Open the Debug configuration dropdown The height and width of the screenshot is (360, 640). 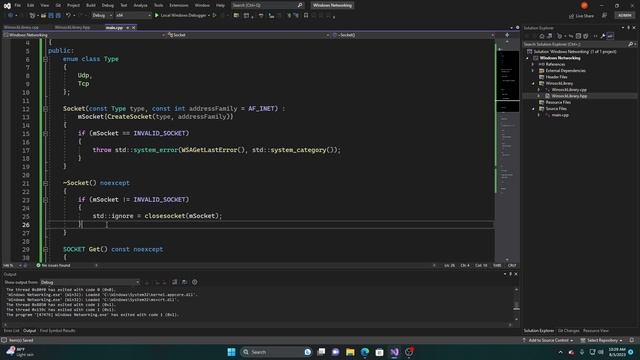102,16
